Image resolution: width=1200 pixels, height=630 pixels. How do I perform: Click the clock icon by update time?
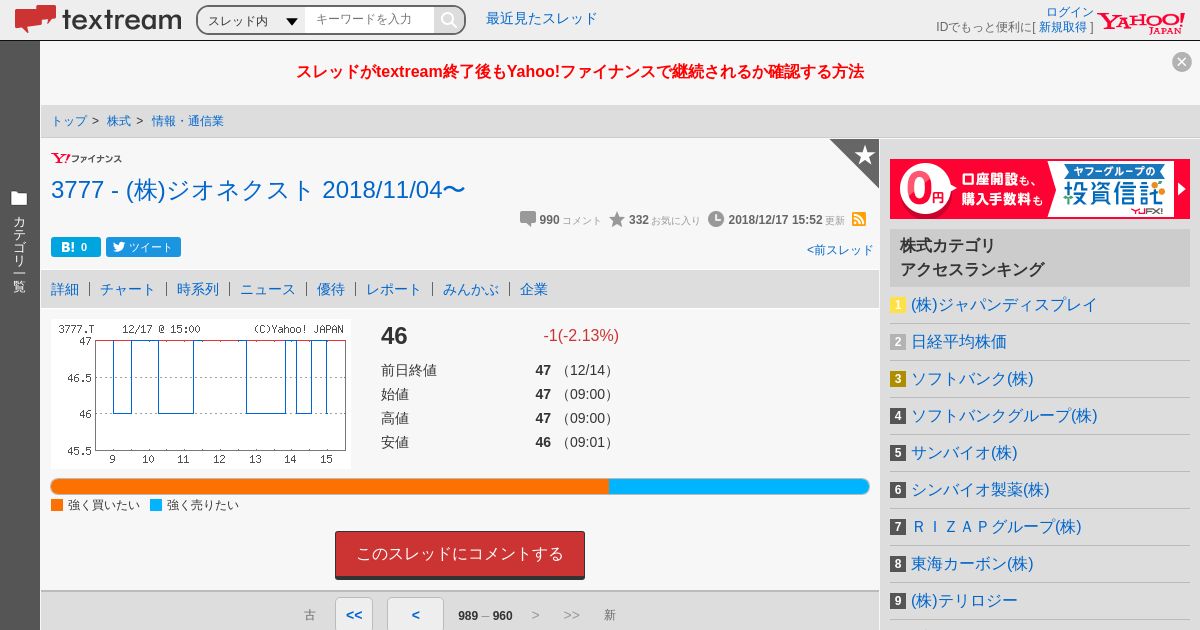point(716,219)
